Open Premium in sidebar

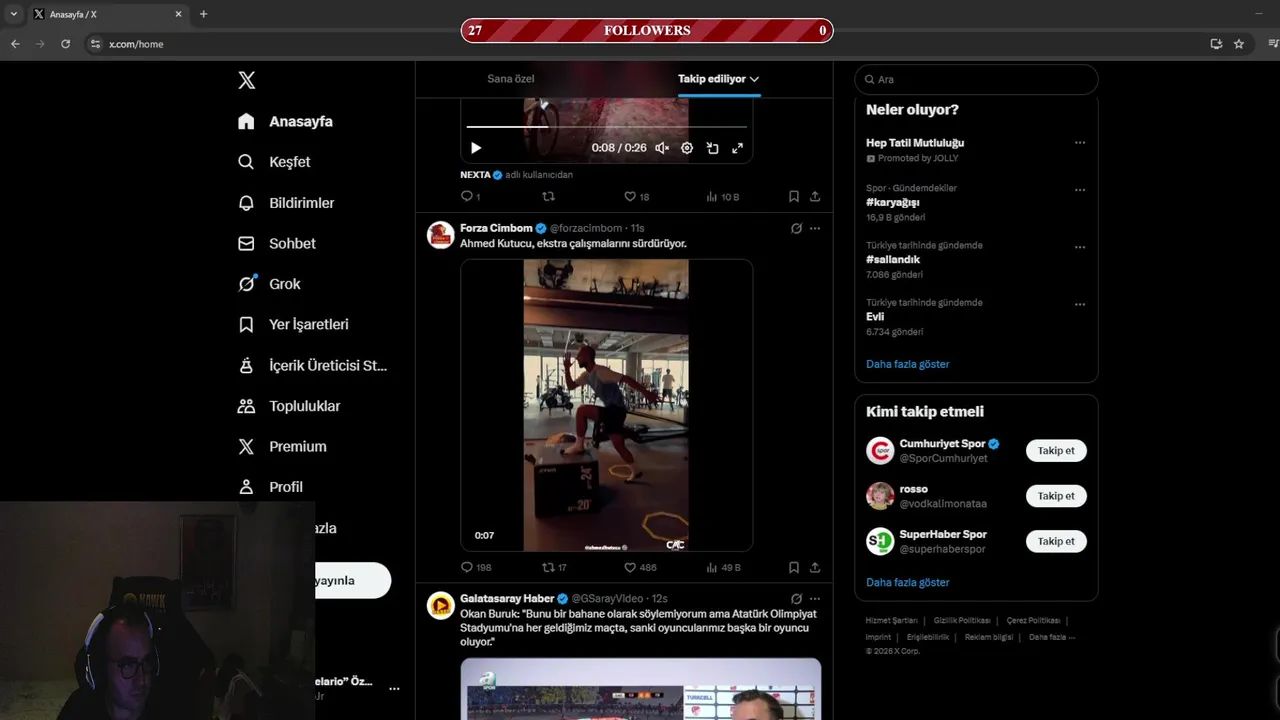(282, 446)
